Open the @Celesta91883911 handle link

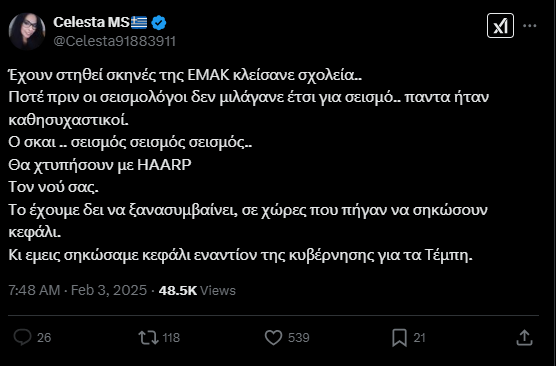pyautogui.click(x=115, y=41)
